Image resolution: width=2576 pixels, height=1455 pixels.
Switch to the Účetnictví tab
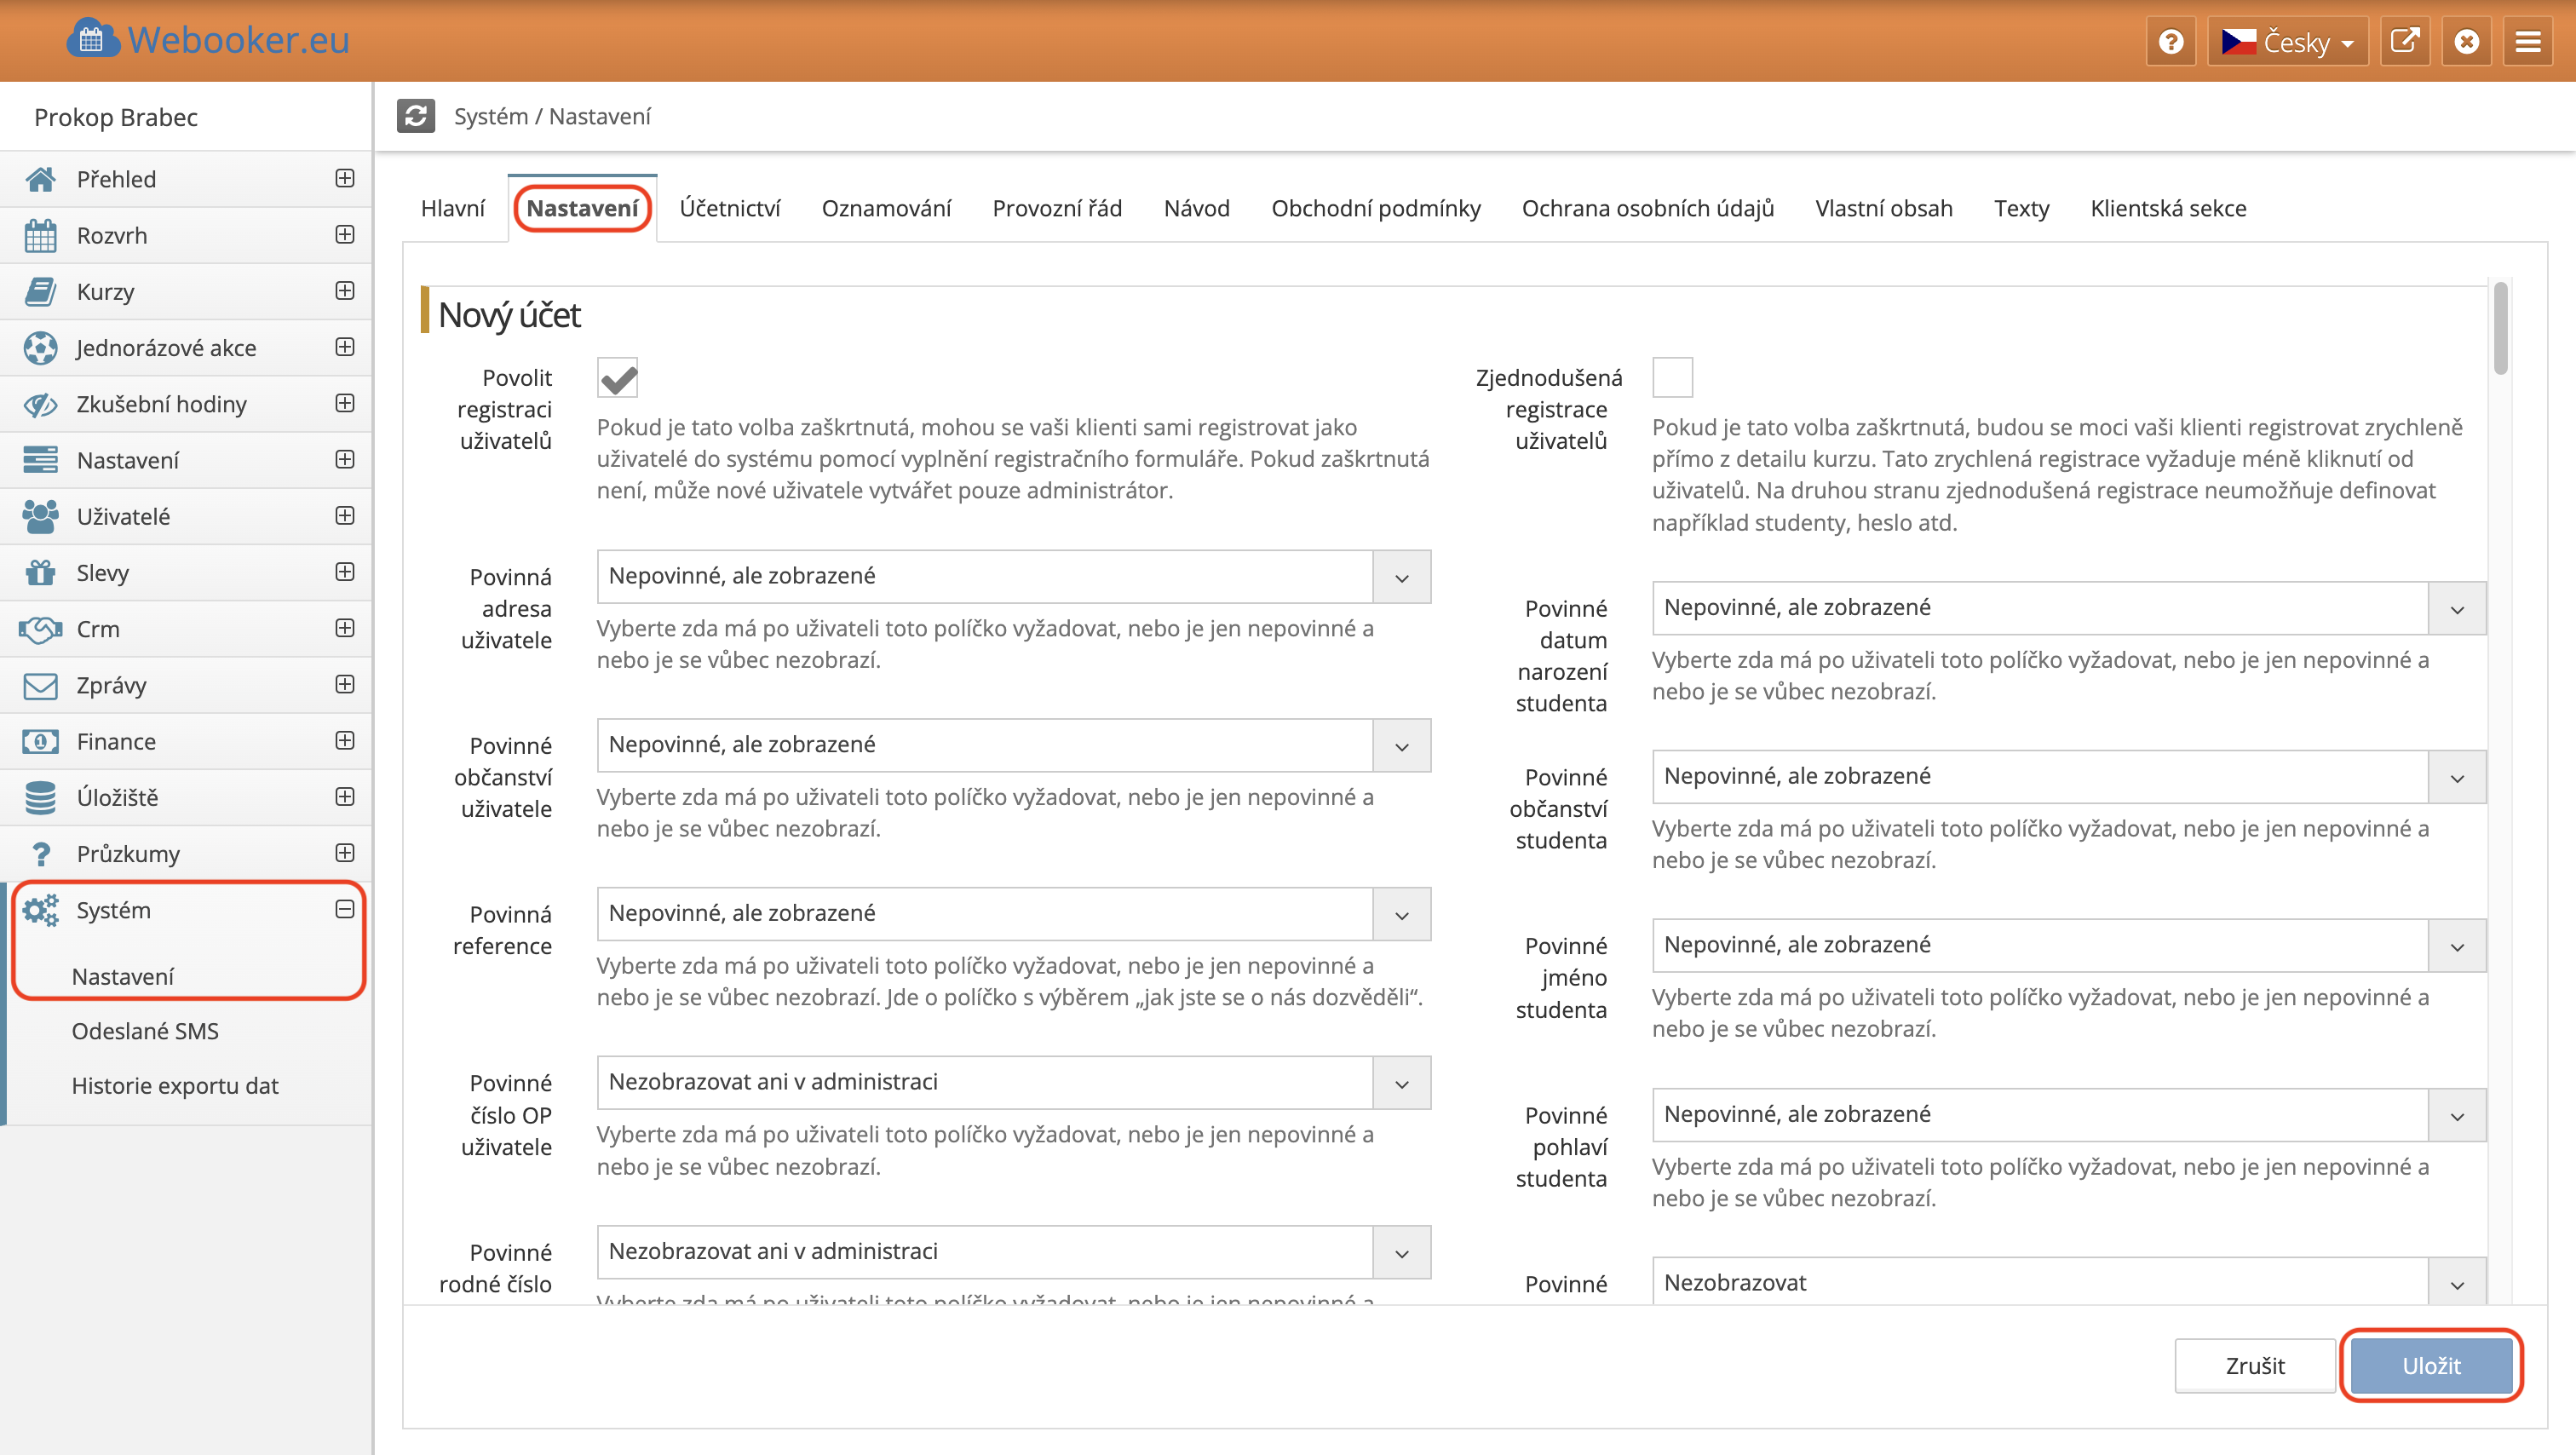(x=730, y=208)
